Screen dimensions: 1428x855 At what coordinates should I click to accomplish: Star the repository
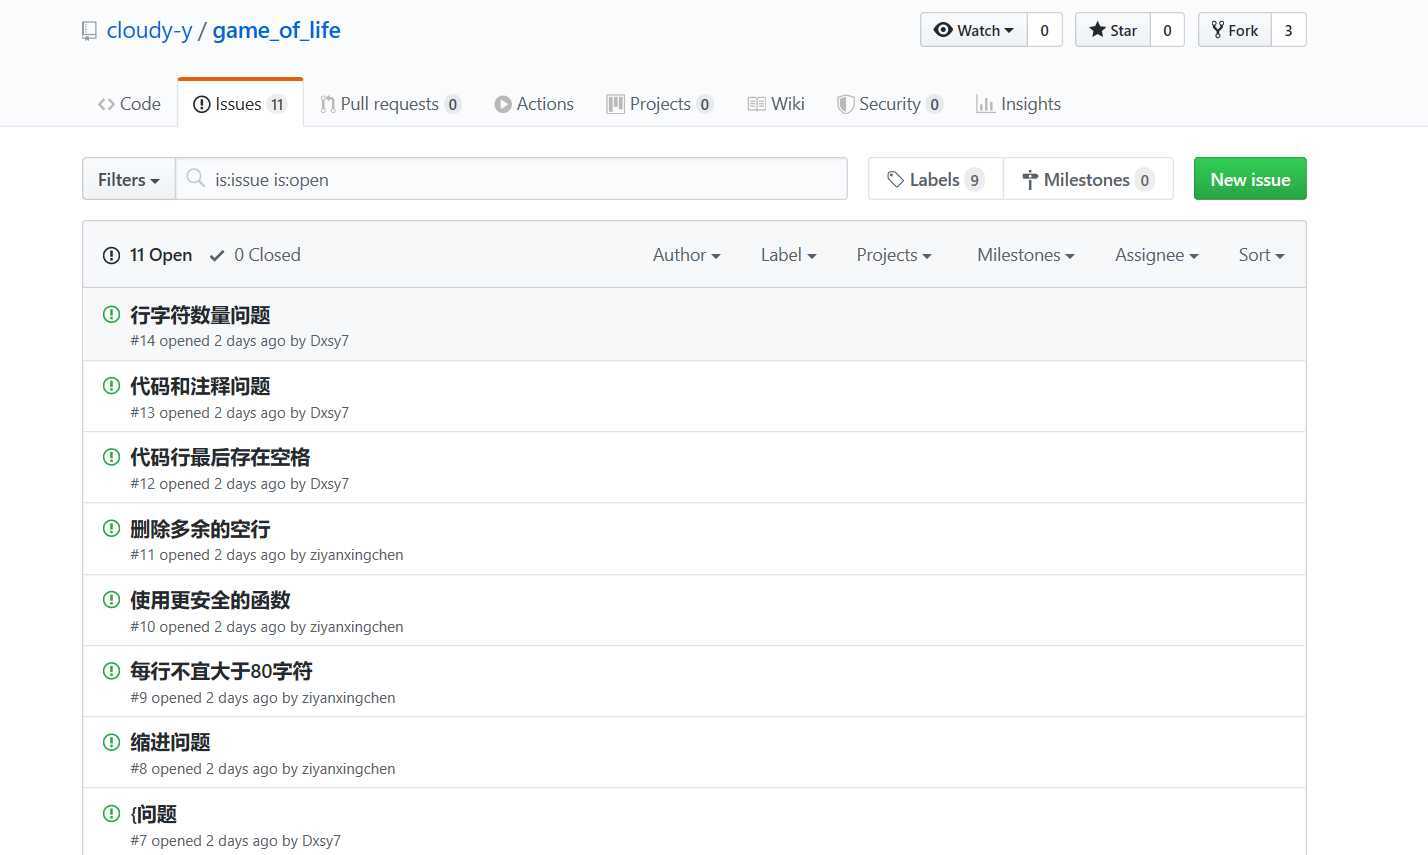point(1113,30)
